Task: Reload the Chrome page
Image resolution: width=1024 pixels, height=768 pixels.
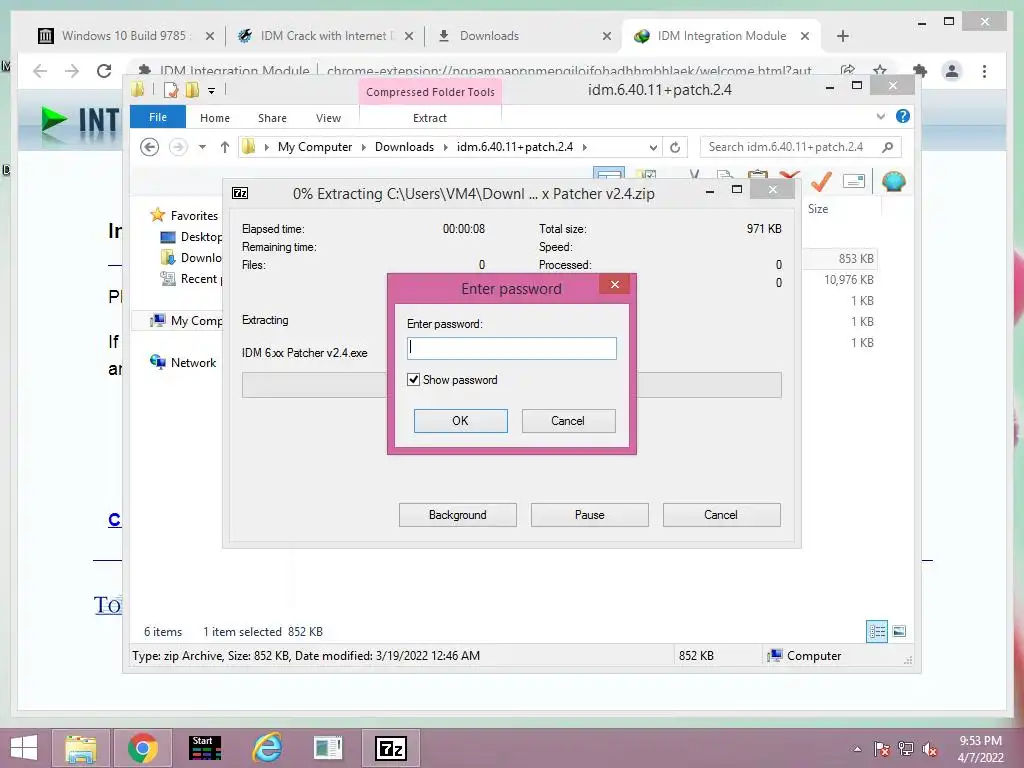Action: pyautogui.click(x=104, y=71)
